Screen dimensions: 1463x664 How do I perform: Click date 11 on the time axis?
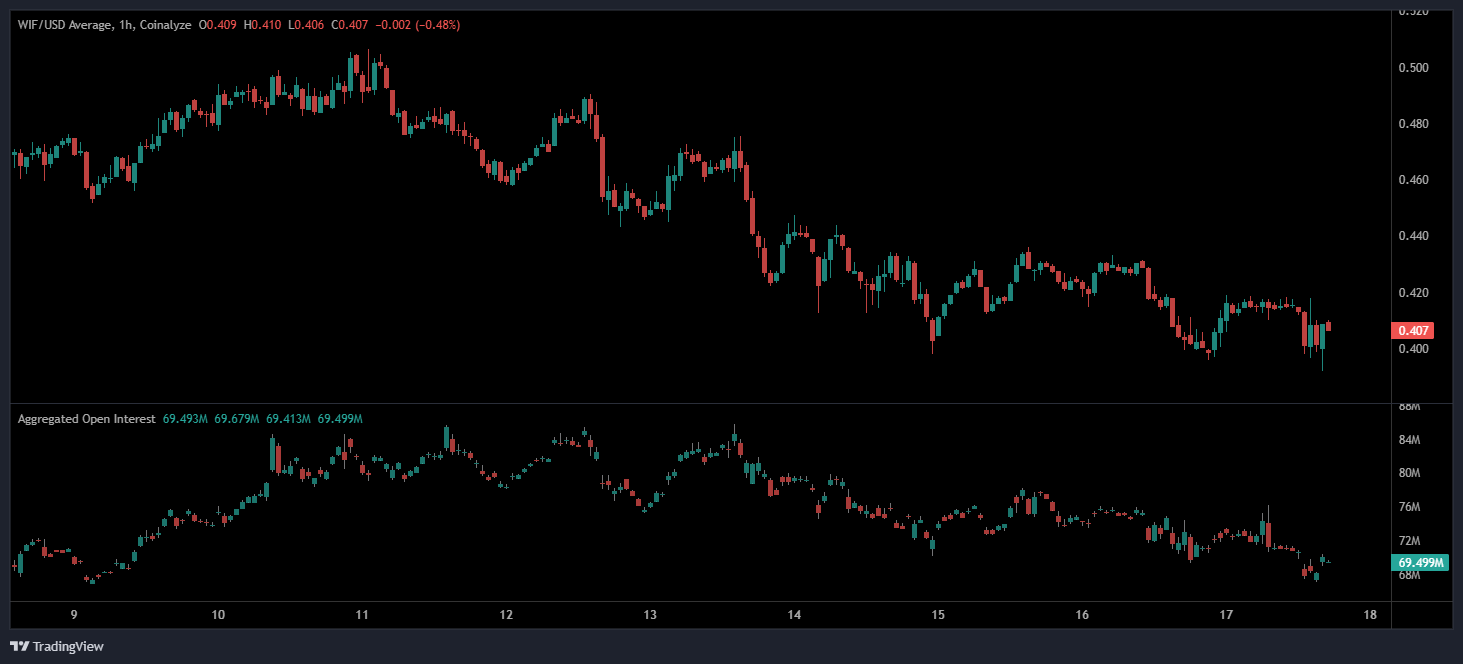click(x=362, y=614)
